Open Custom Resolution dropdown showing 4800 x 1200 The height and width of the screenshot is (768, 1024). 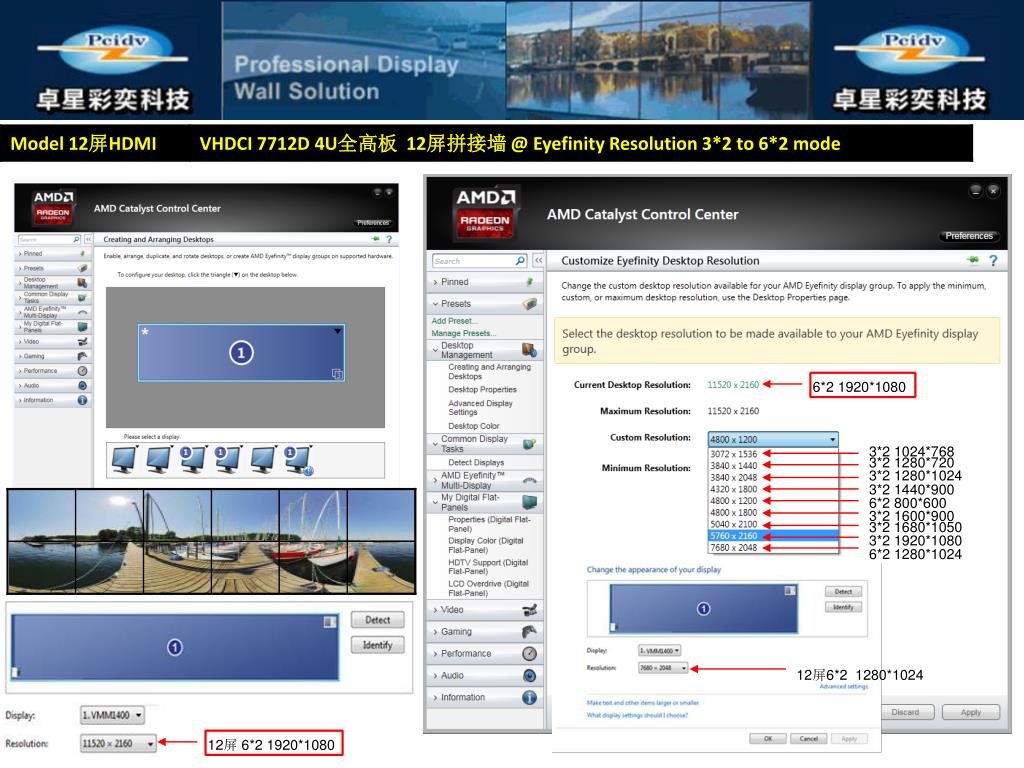pos(773,440)
